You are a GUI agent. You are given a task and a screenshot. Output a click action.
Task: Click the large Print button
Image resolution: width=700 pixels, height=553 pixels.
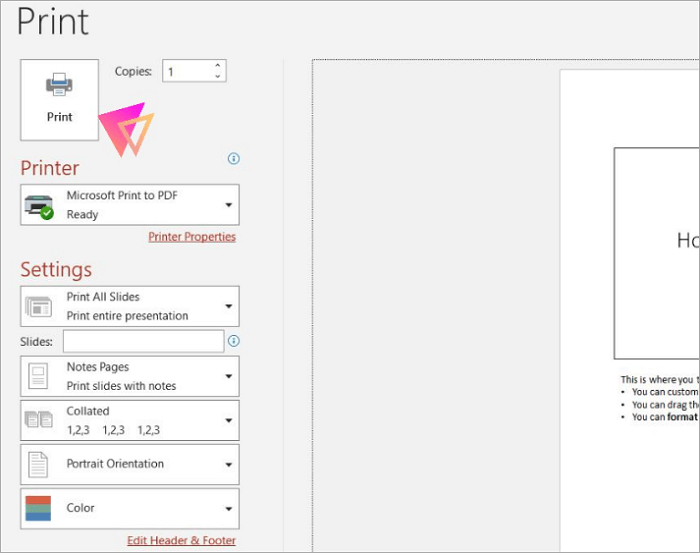click(59, 100)
